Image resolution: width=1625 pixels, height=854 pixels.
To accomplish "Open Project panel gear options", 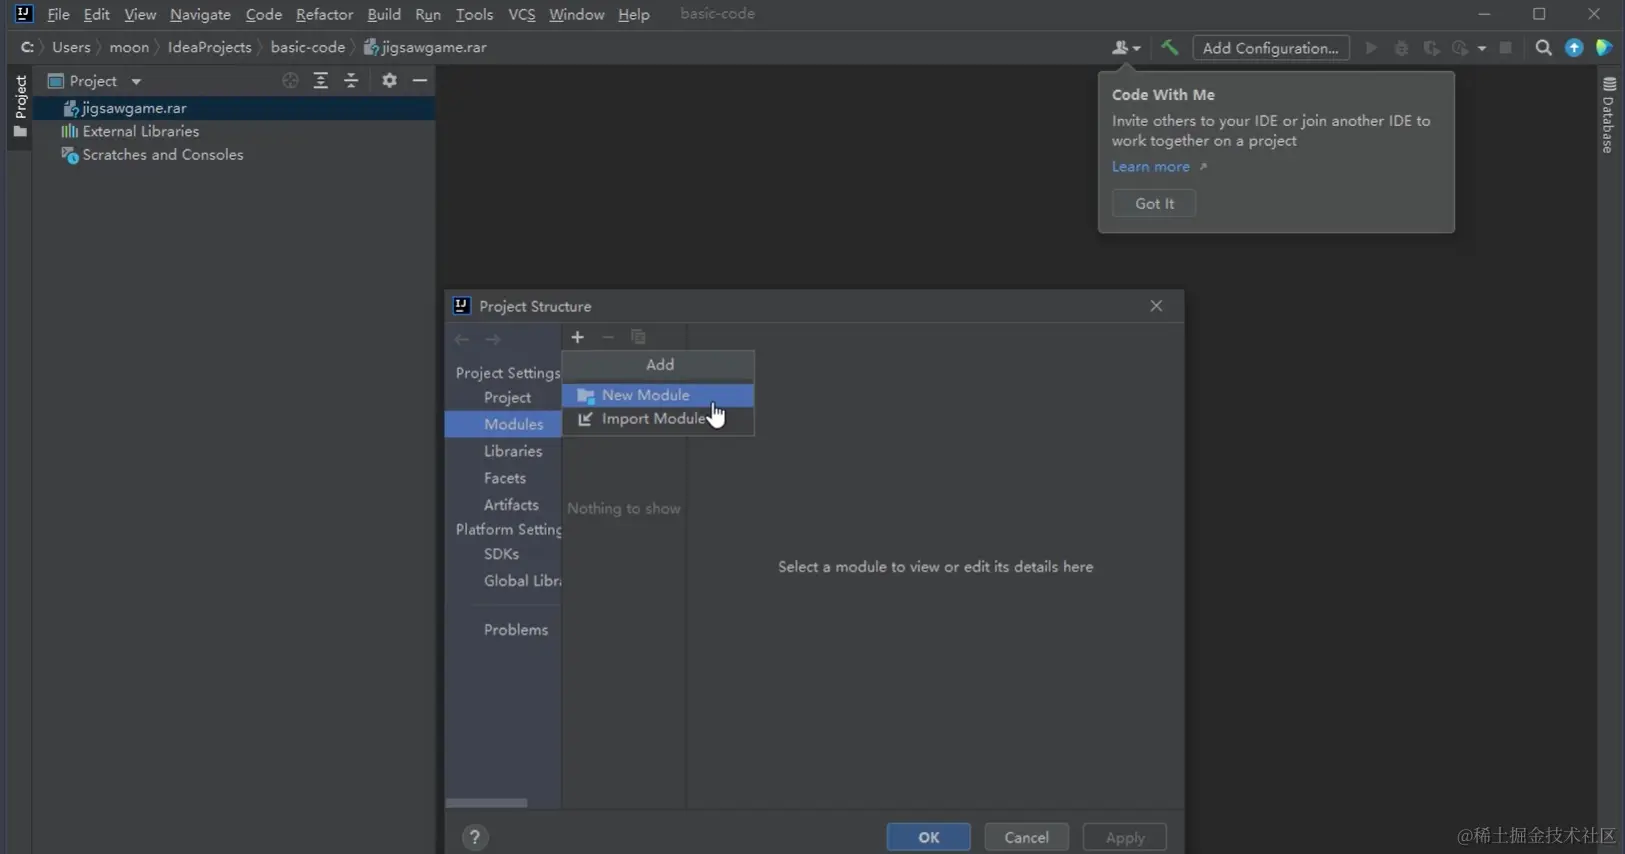I will [389, 81].
